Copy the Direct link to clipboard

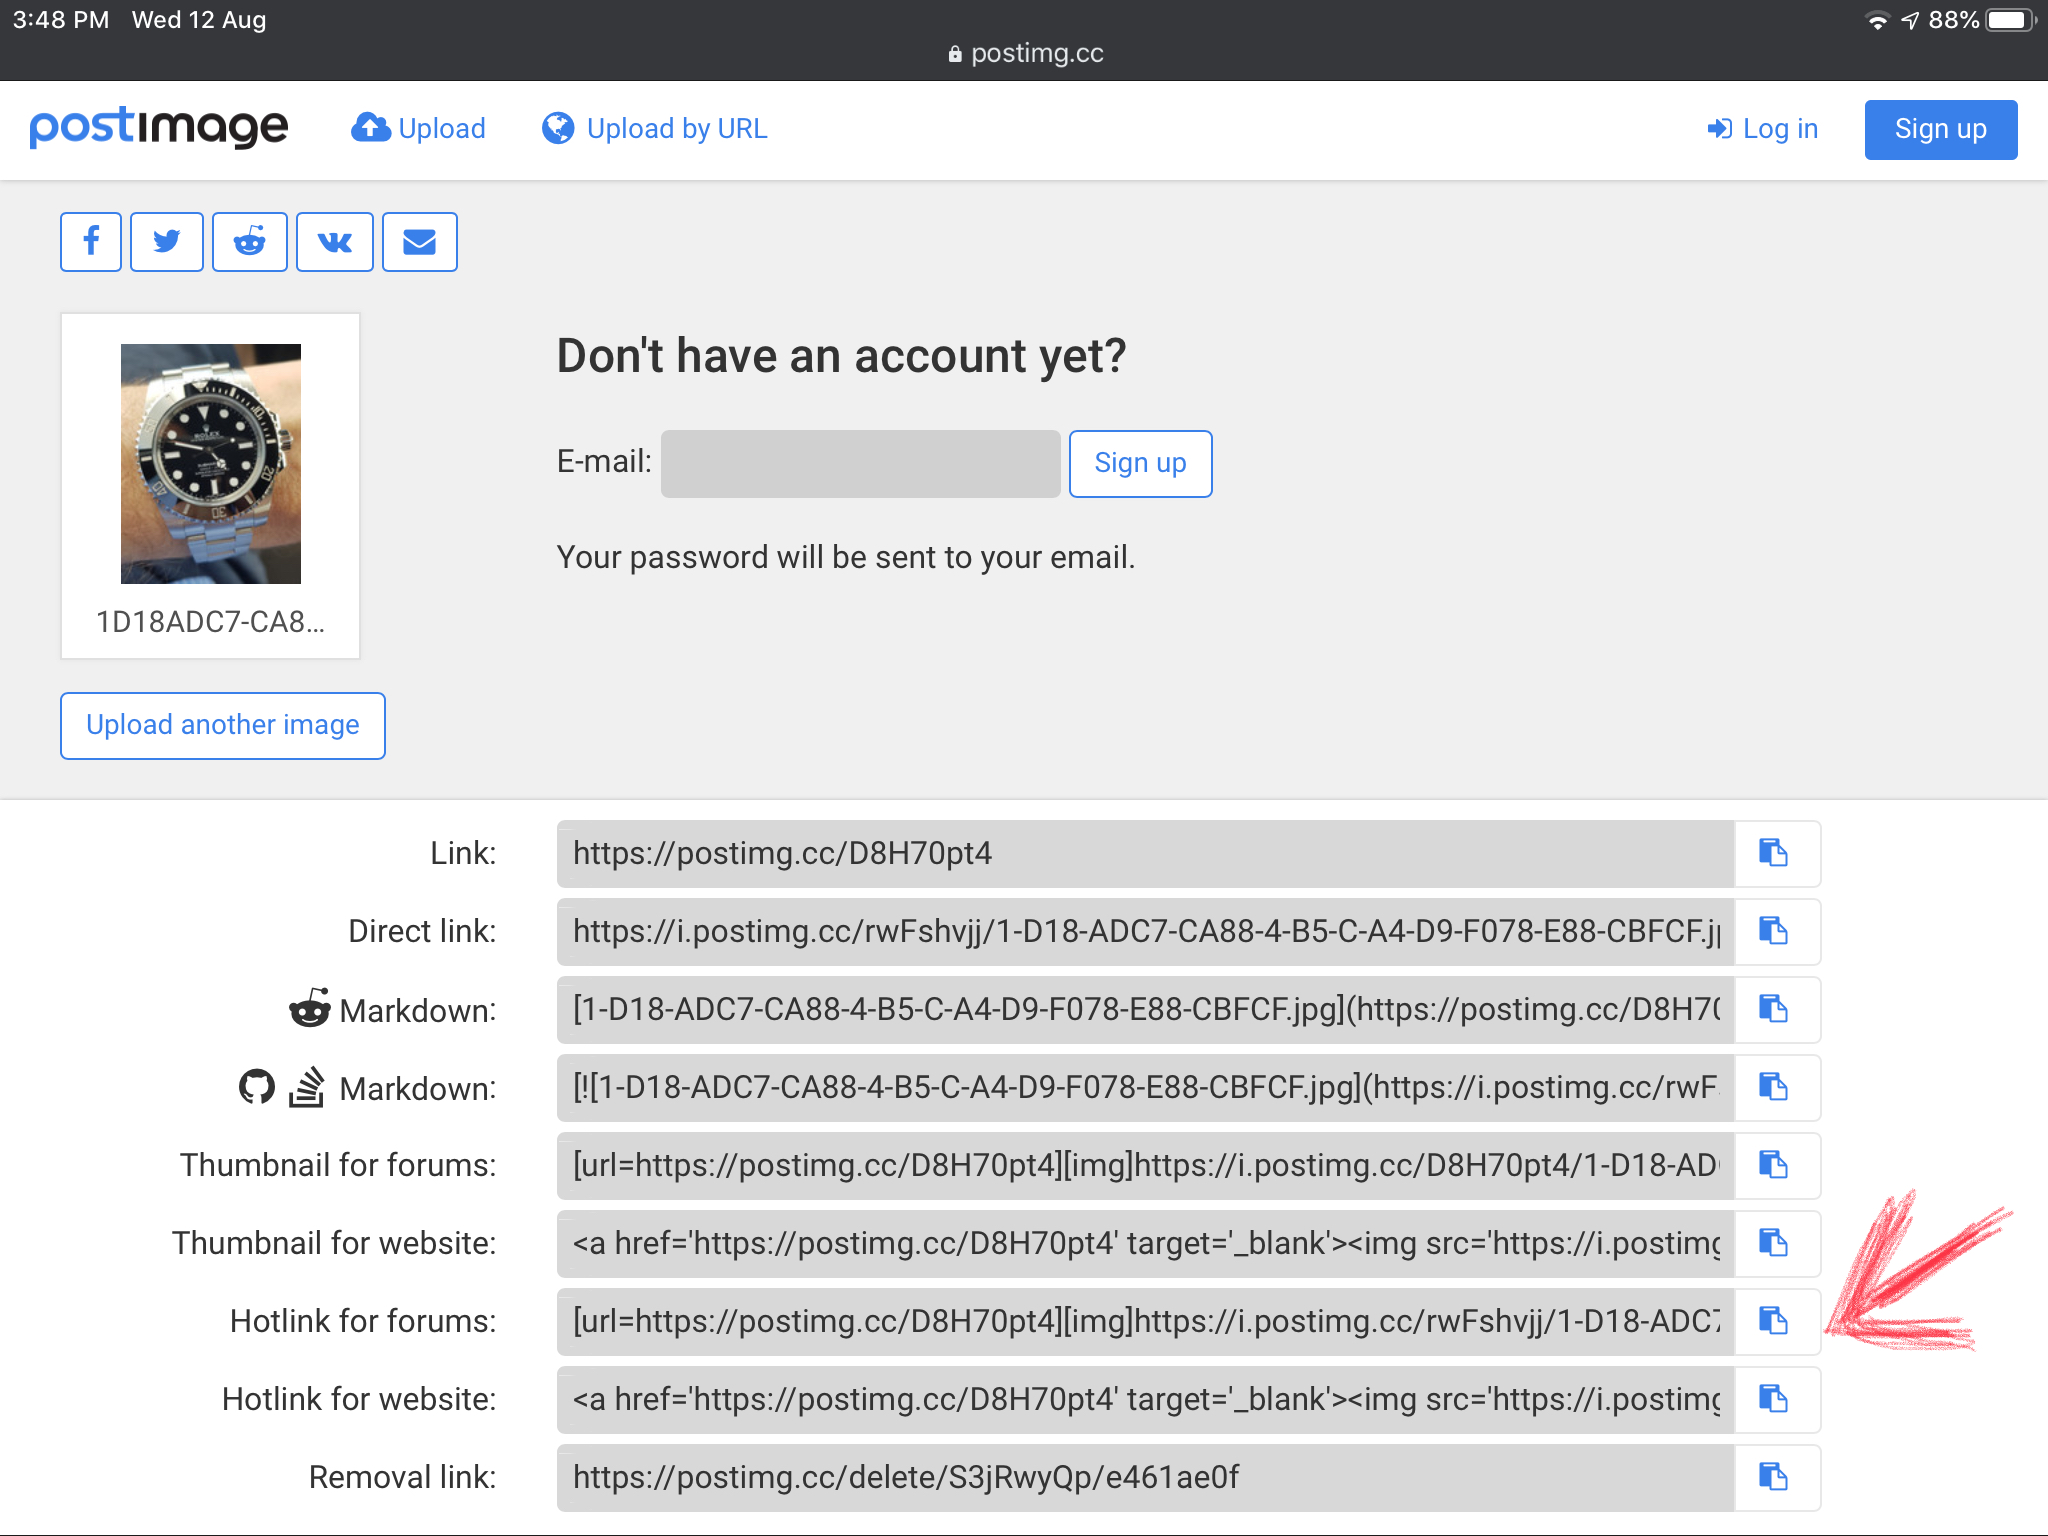tap(1774, 932)
